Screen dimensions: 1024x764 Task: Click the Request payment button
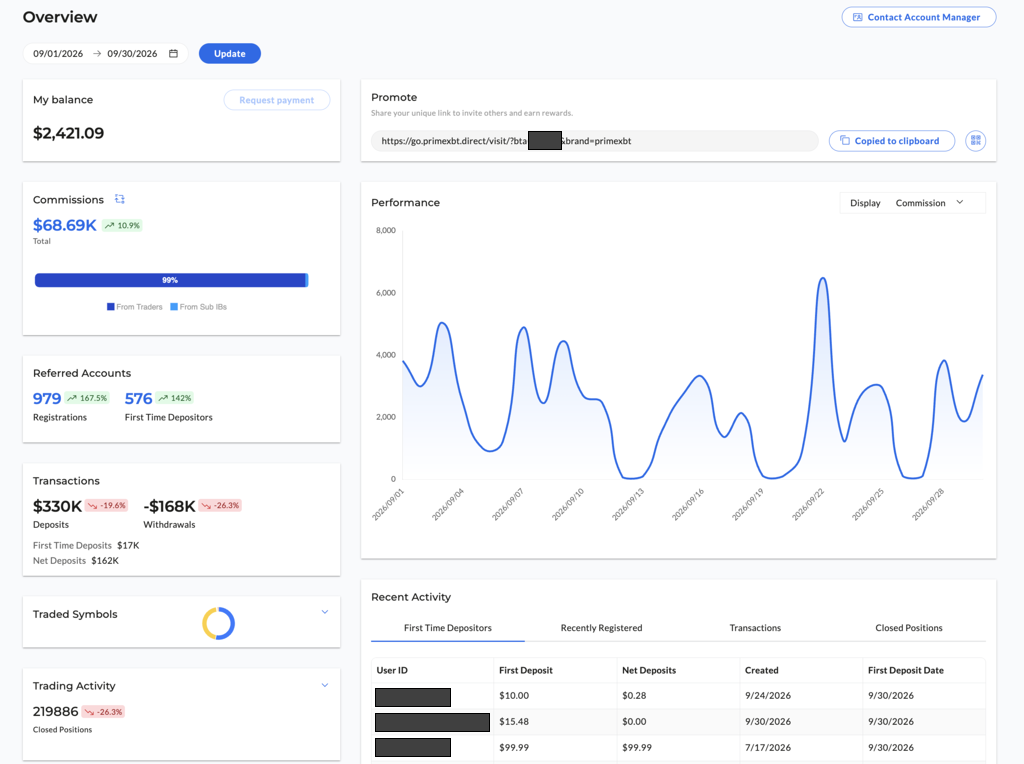coord(277,100)
